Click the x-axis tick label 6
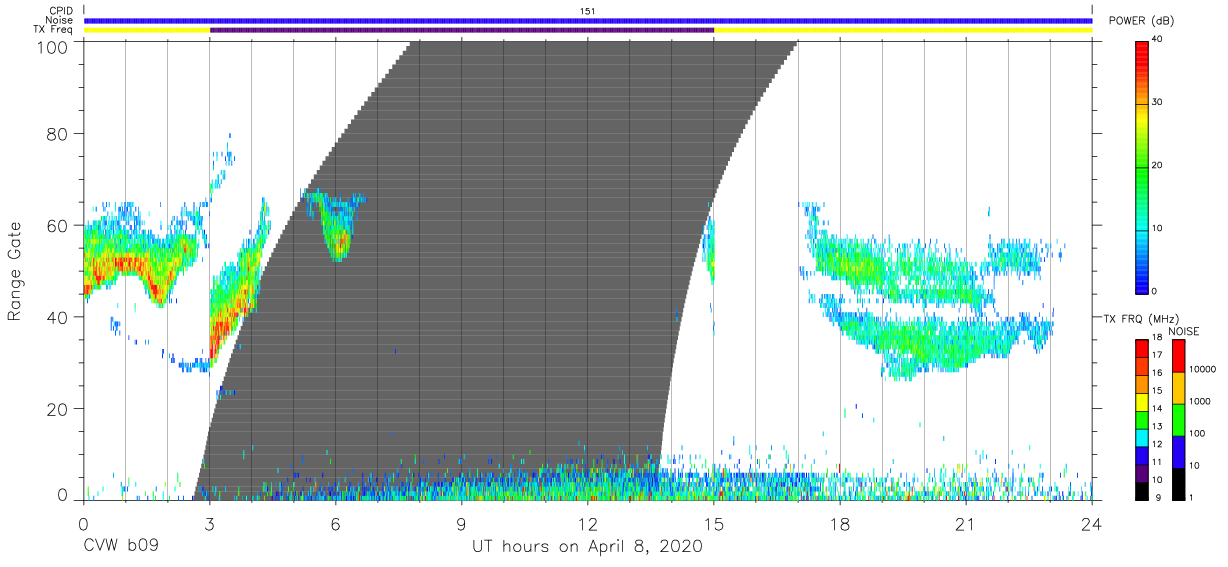This screenshot has width=1228, height=567. (x=335, y=523)
